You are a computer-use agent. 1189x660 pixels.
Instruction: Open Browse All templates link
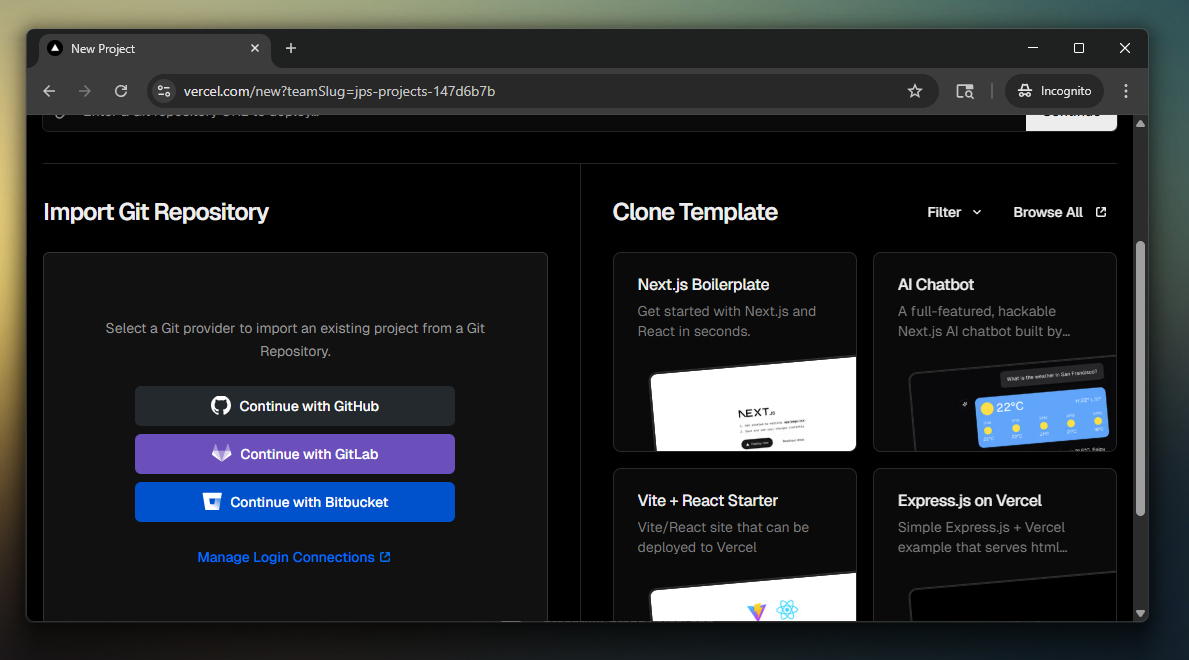tap(1059, 212)
